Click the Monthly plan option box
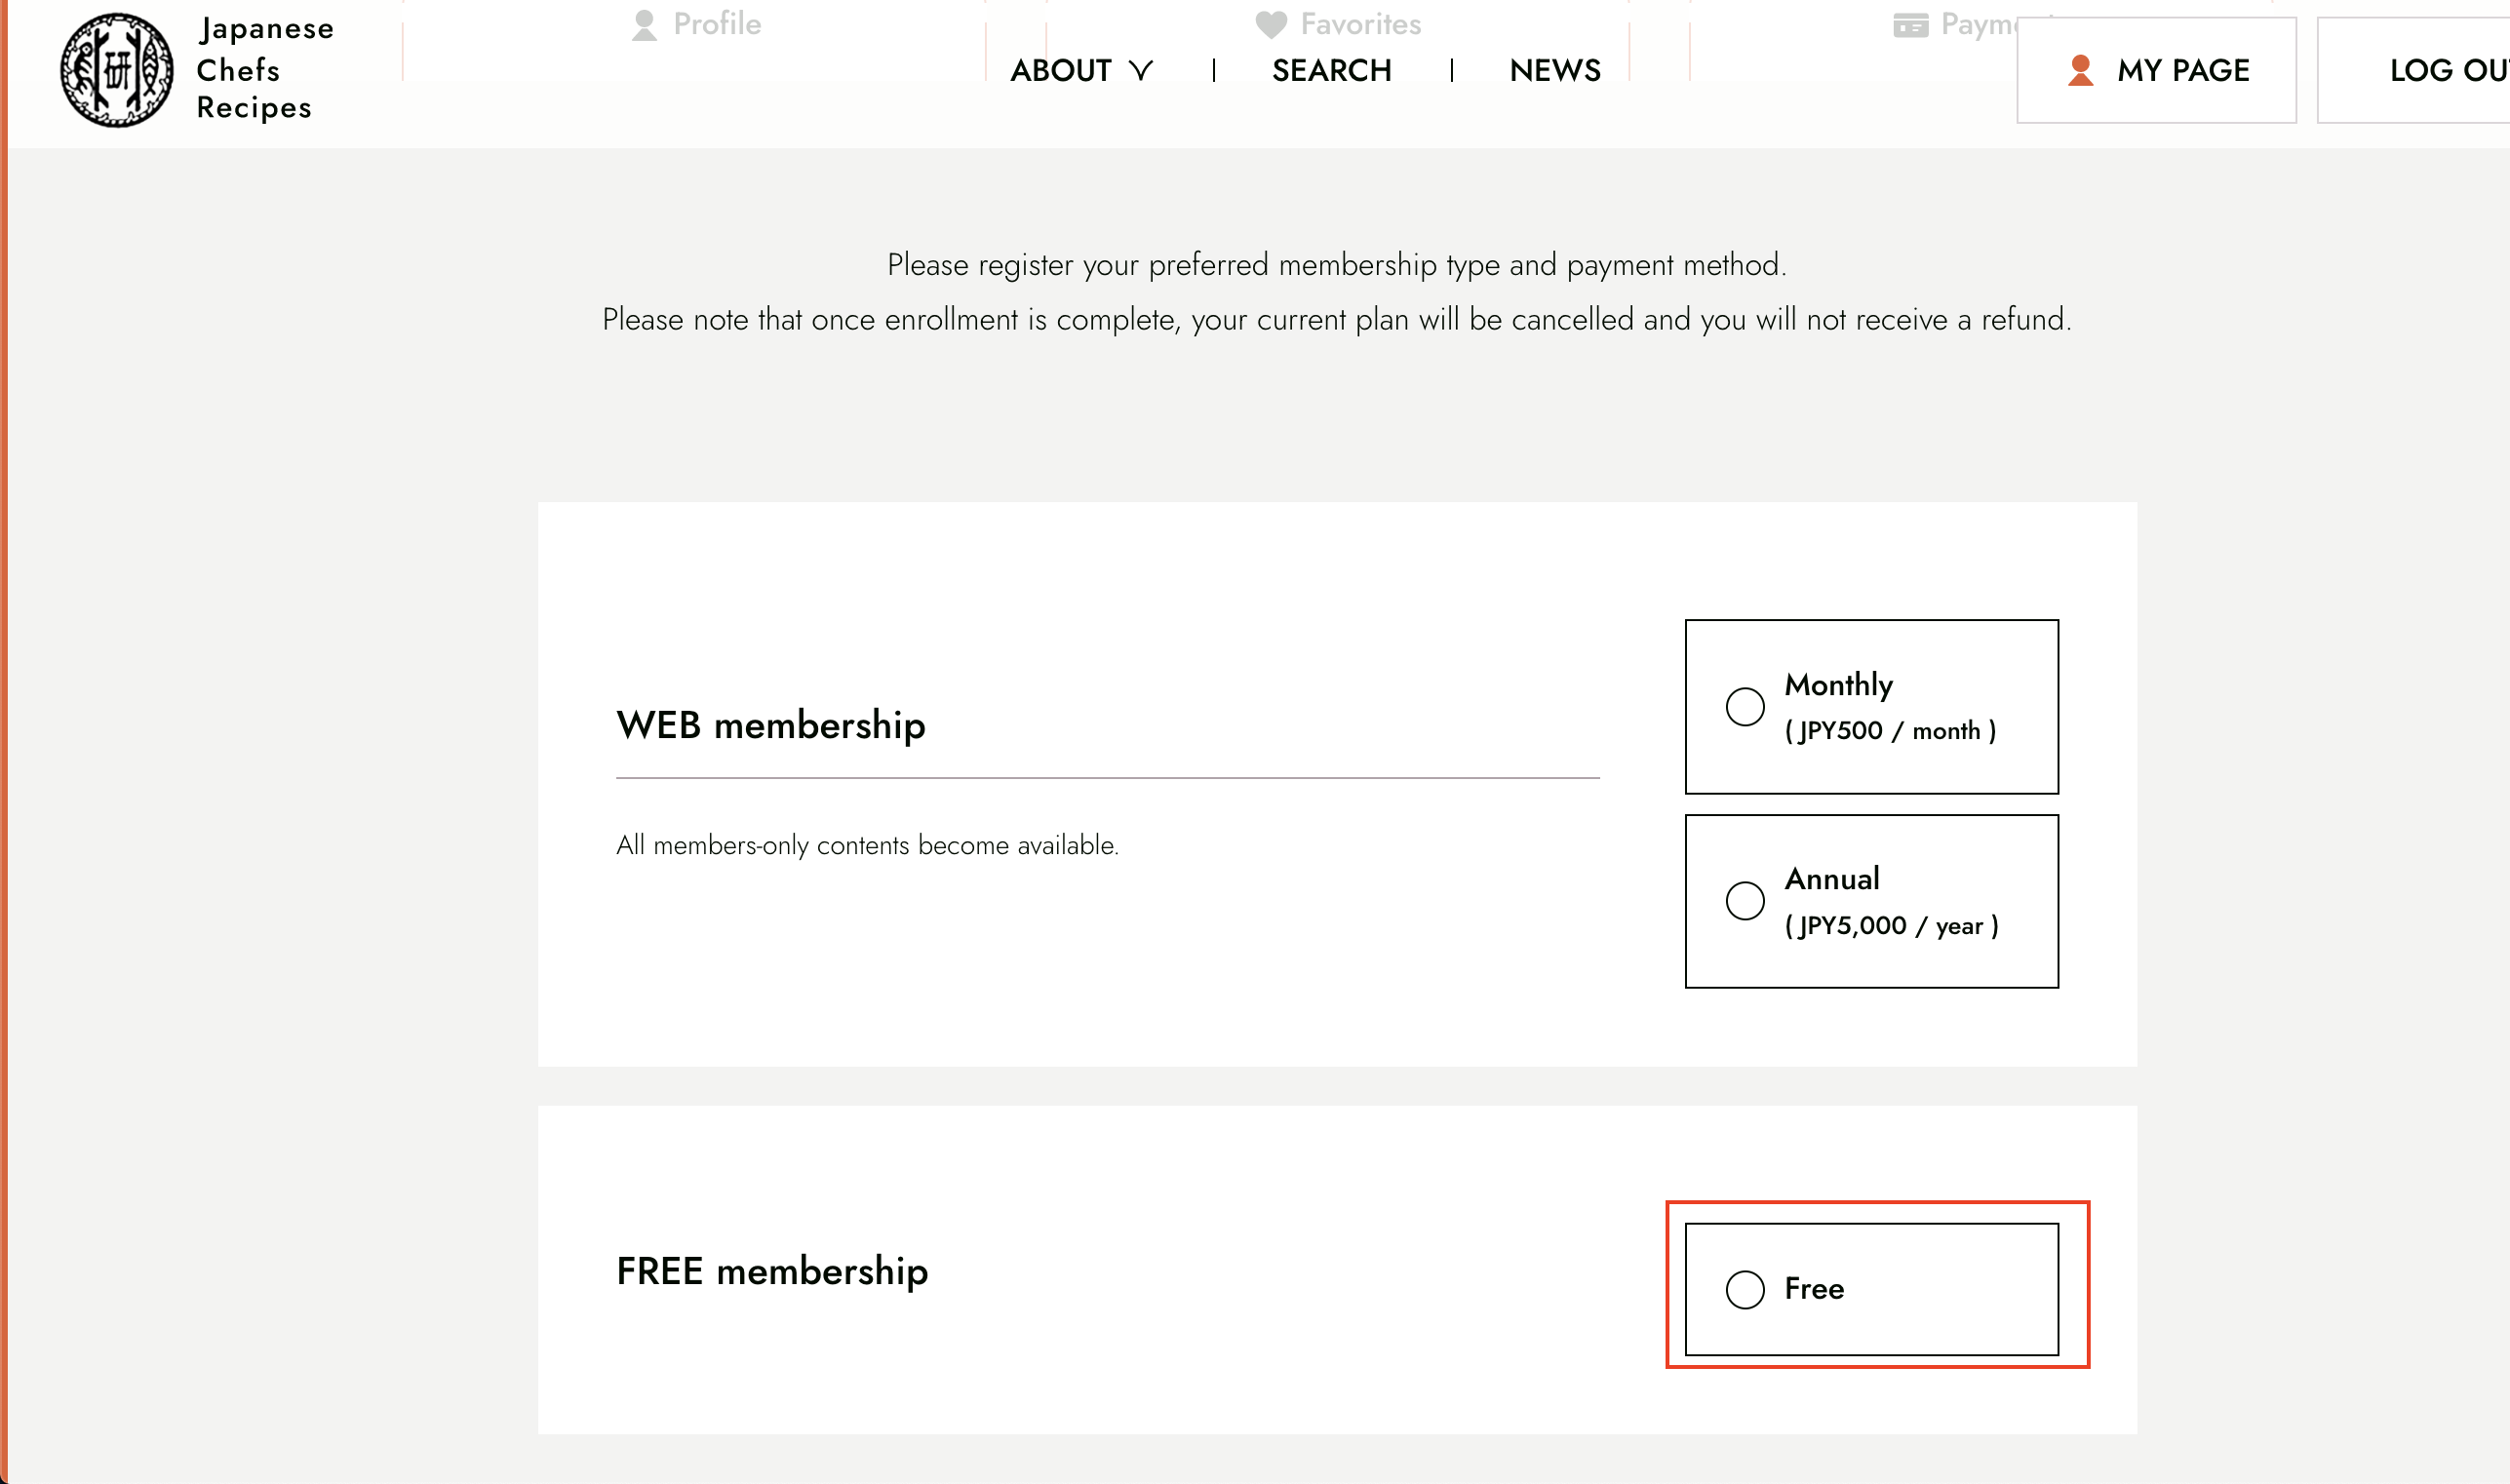This screenshot has width=2510, height=1484. click(x=1871, y=706)
